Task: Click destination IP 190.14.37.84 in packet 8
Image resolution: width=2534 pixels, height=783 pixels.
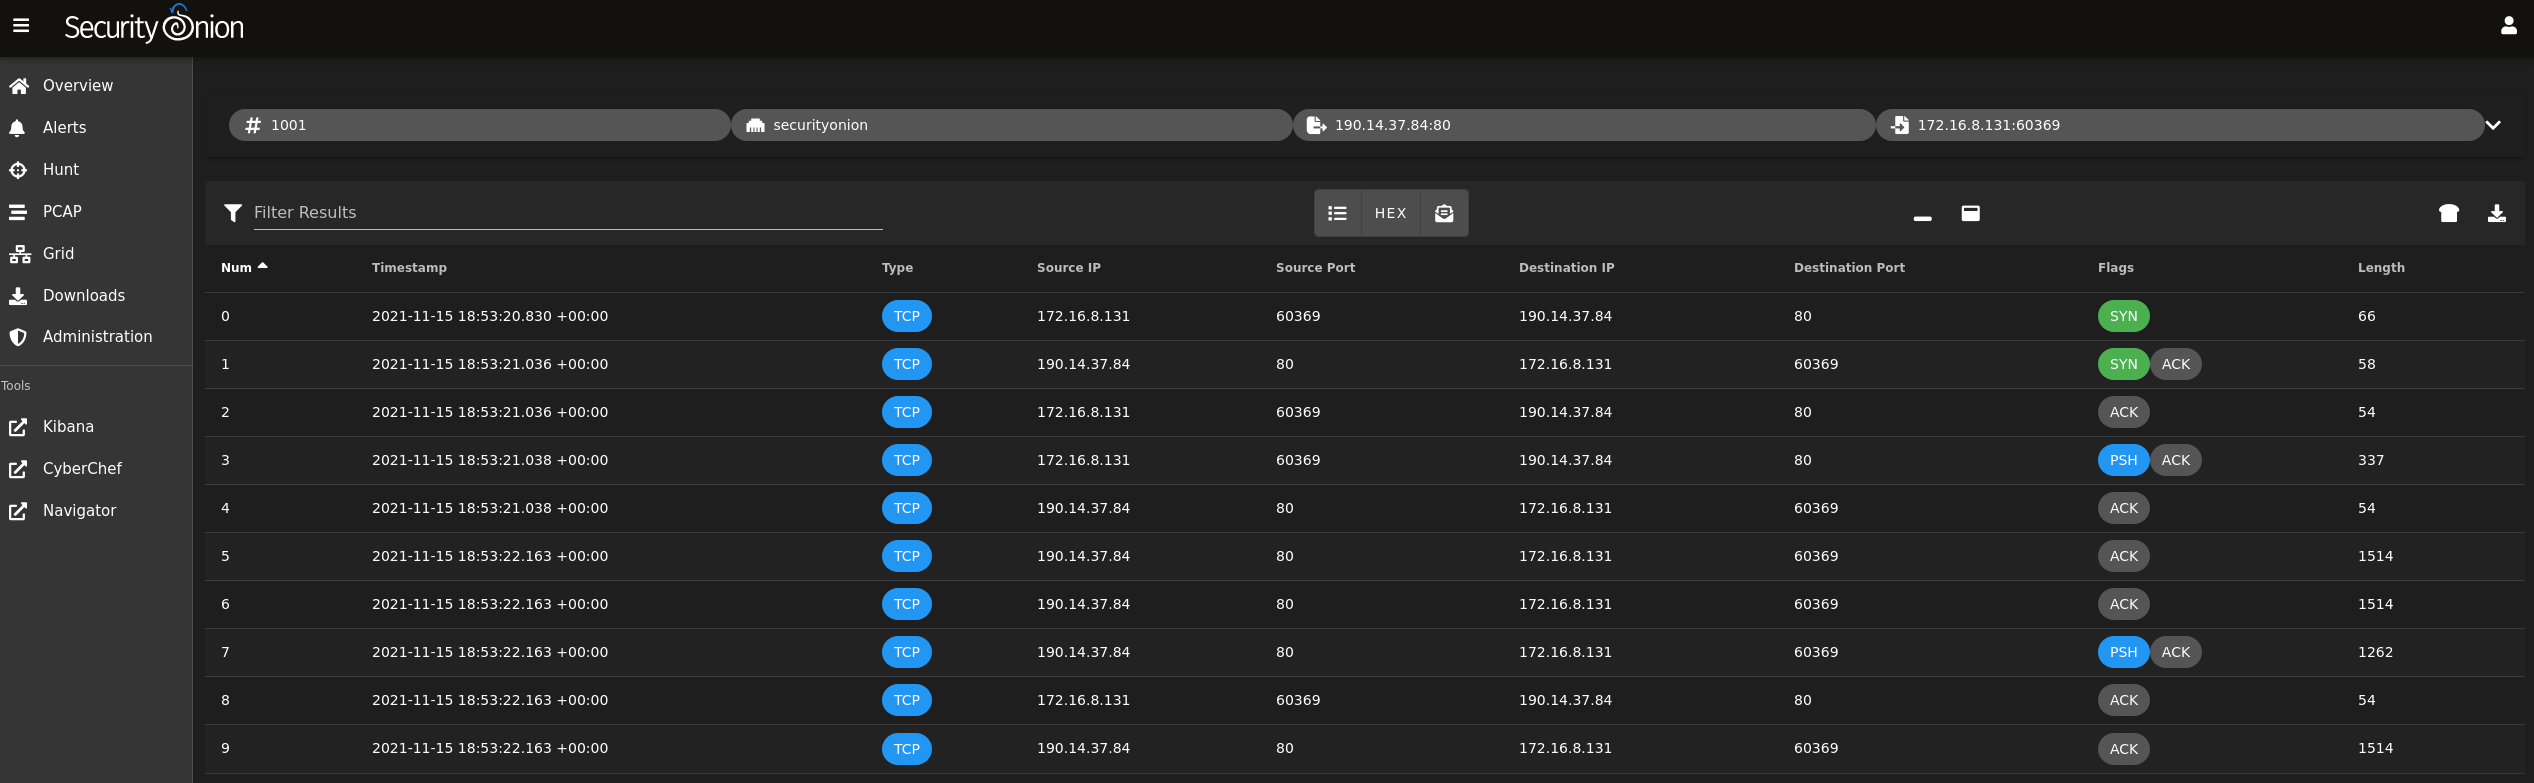Action: coord(1565,700)
